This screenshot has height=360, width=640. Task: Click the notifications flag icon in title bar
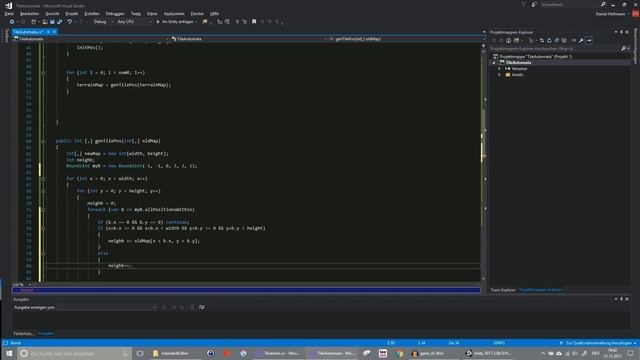(x=523, y=4)
